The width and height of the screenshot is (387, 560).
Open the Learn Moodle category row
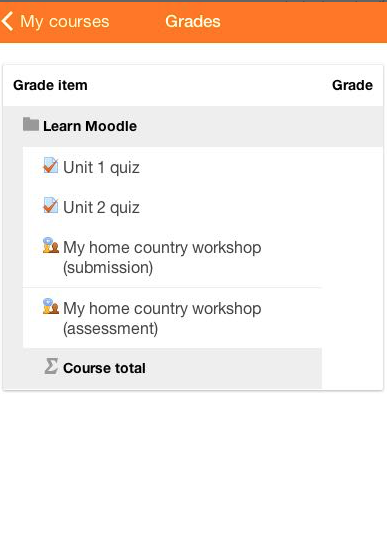pyautogui.click(x=193, y=126)
